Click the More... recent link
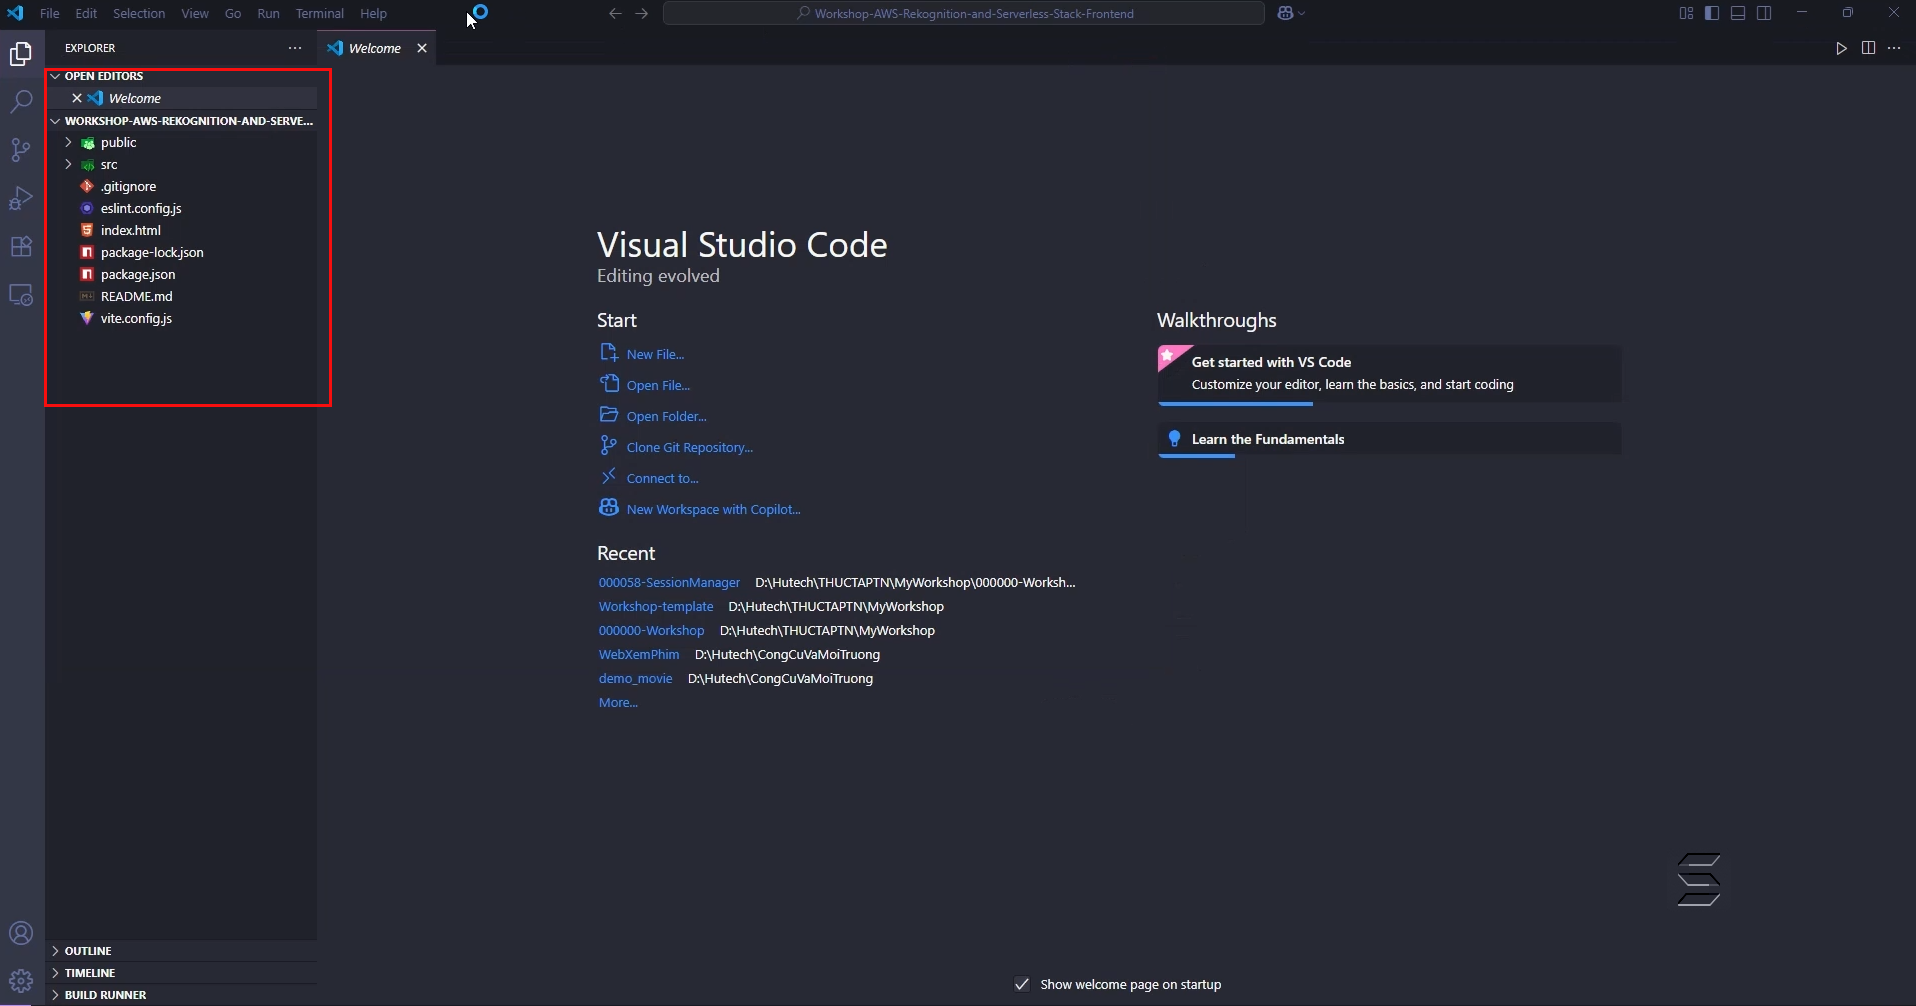 coord(618,702)
